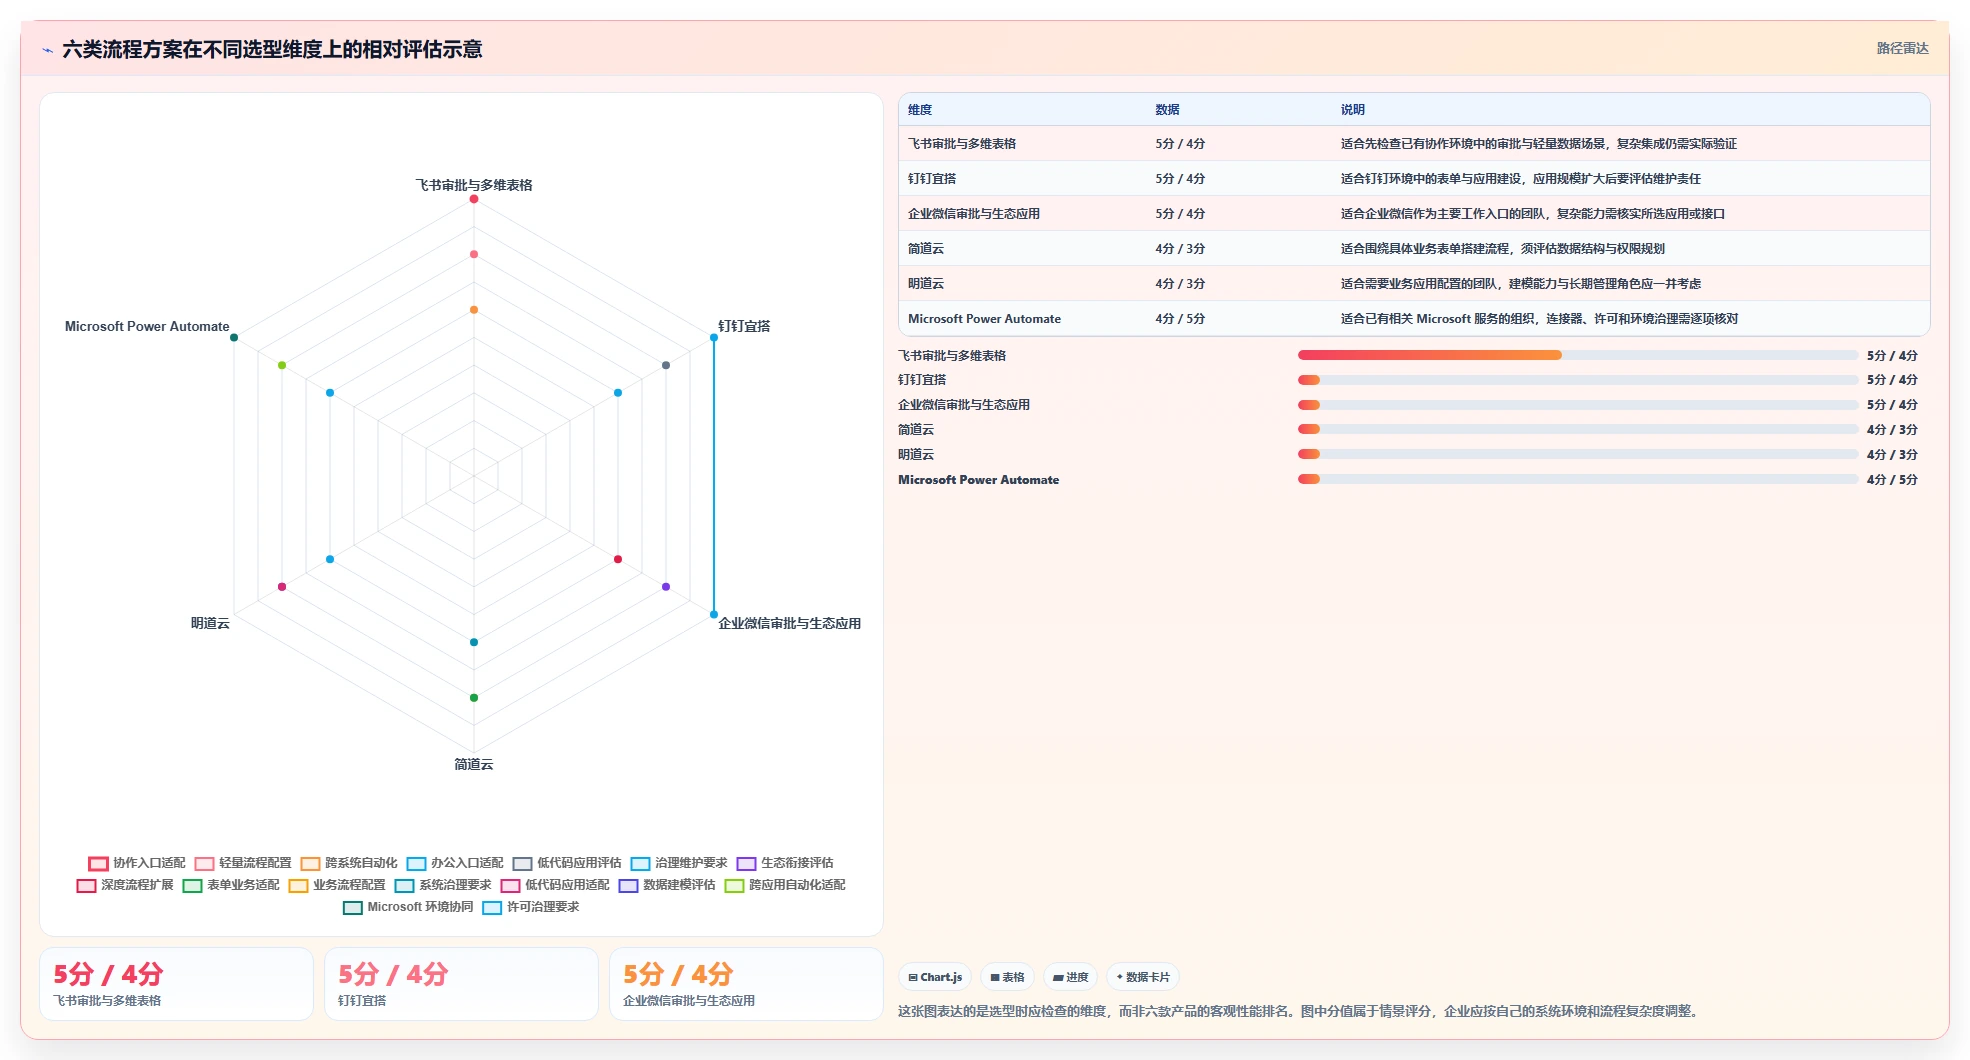Click the radar point at the 飞书审批与多维表格 axis tip
The height and width of the screenshot is (1060, 1970).
pyautogui.click(x=474, y=199)
